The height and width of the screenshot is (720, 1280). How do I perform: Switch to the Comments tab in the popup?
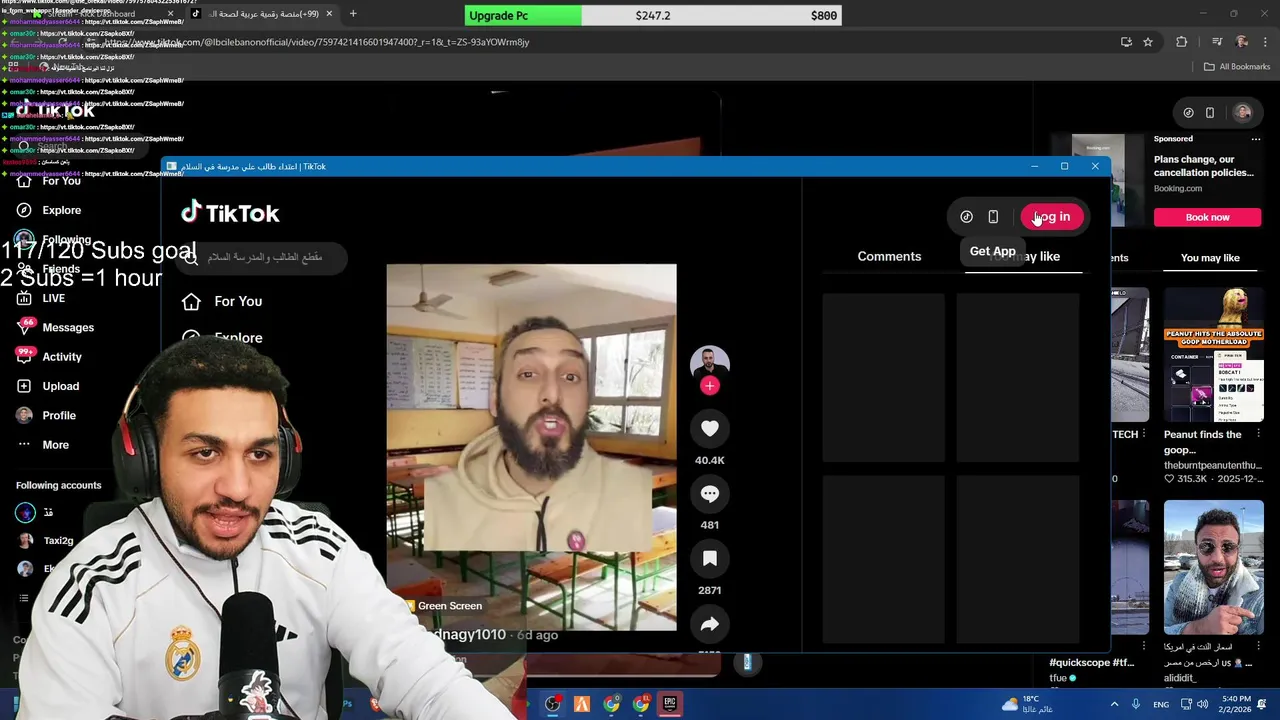click(x=889, y=256)
